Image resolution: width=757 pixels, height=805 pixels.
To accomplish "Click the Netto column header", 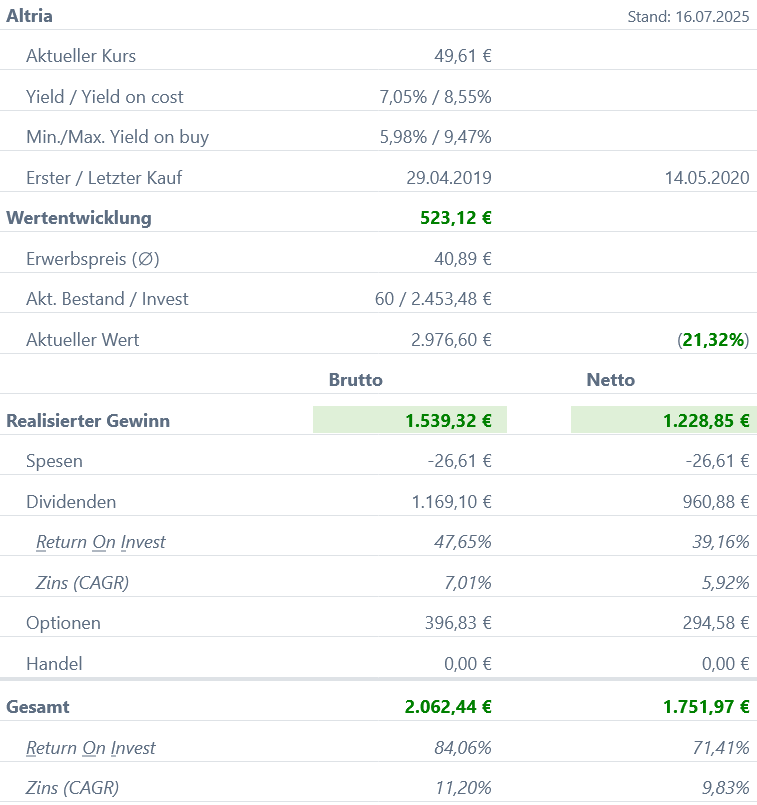I will pos(611,380).
